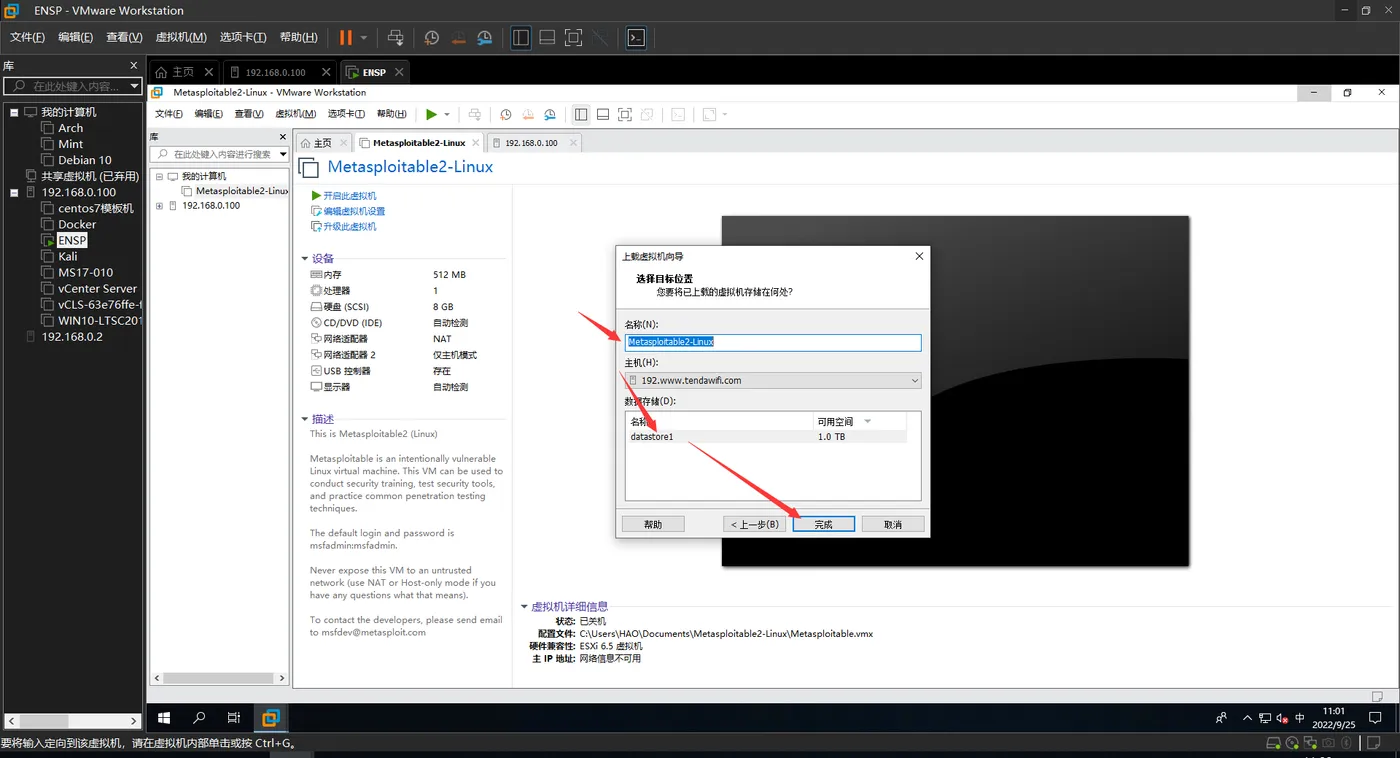Collapse 虚拟机详细信息 section
The height and width of the screenshot is (758, 1400).
pyautogui.click(x=524, y=606)
